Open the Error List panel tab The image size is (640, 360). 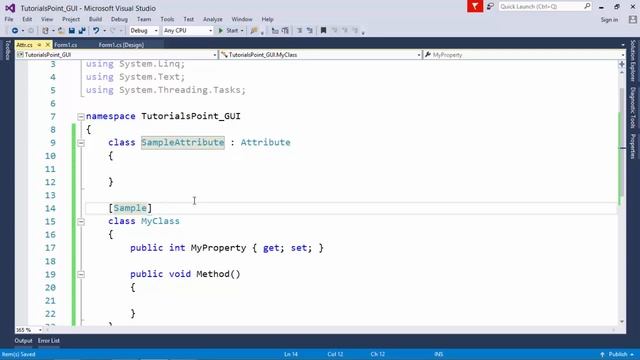49,340
